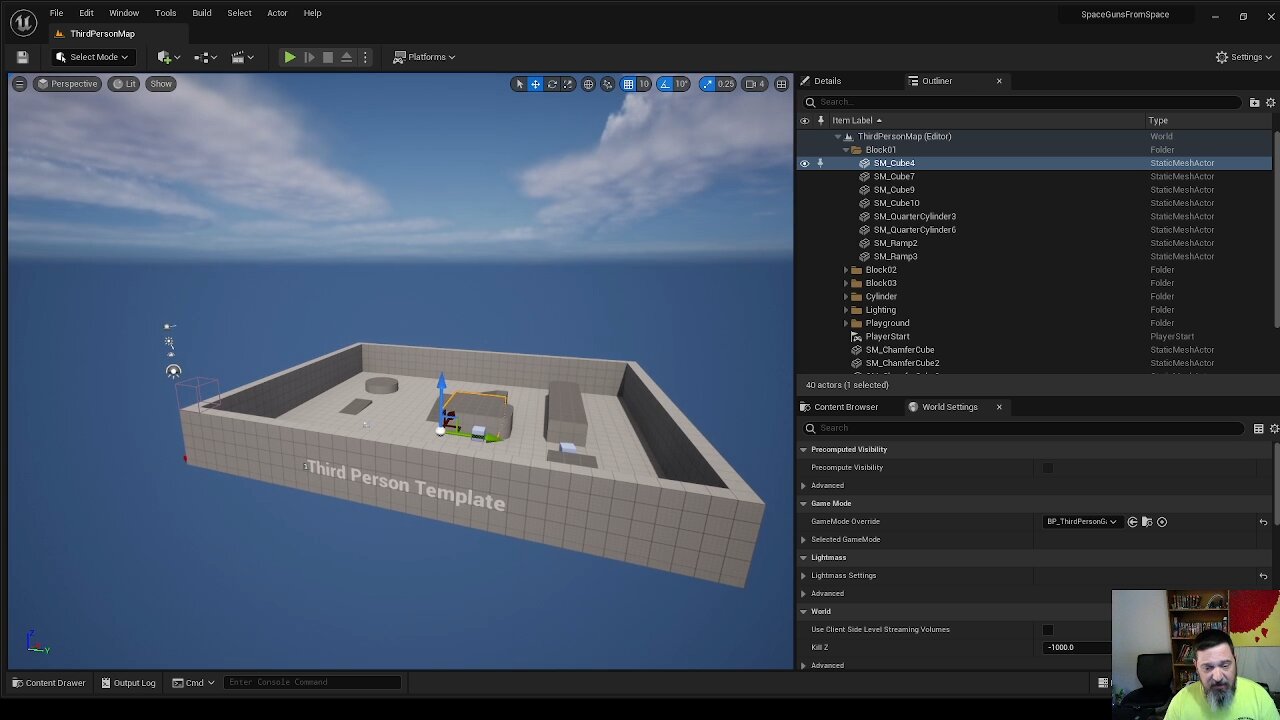Open Outliner settings gear
1280x720 pixels.
1271,102
